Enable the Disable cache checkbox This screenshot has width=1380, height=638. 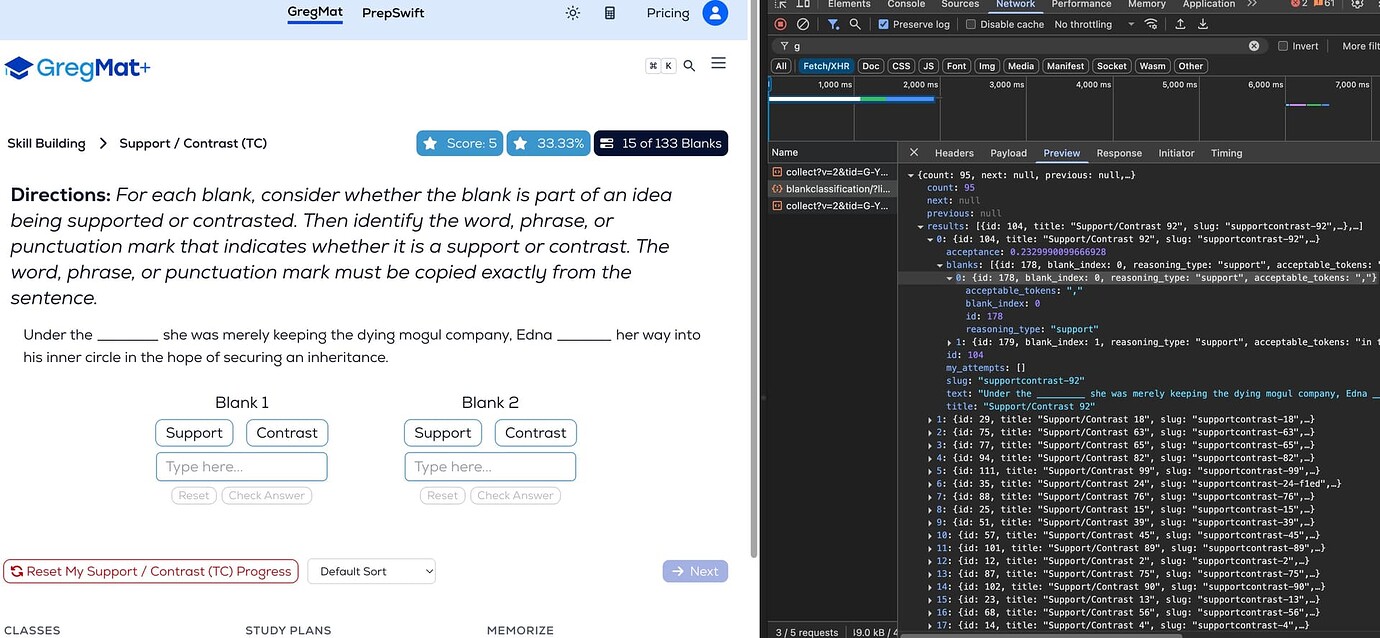click(x=970, y=24)
